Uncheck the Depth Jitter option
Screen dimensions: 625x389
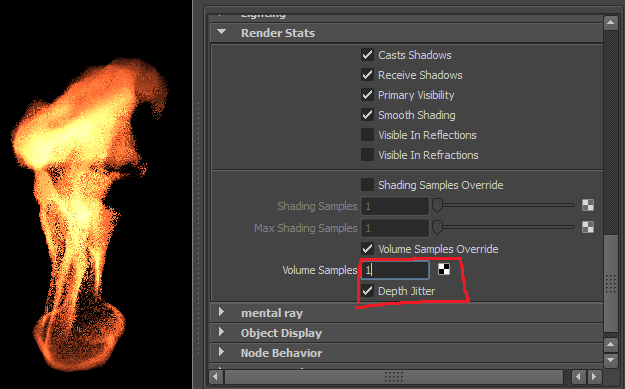coord(367,291)
